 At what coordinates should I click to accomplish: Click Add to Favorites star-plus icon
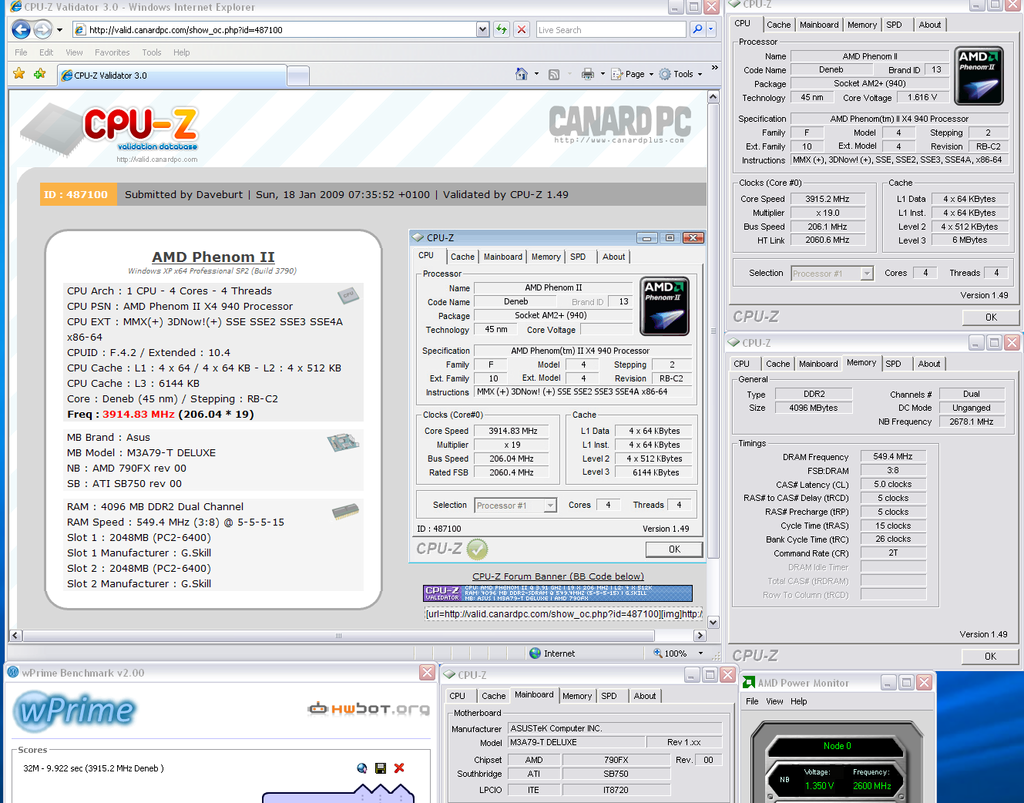pyautogui.click(x=40, y=74)
